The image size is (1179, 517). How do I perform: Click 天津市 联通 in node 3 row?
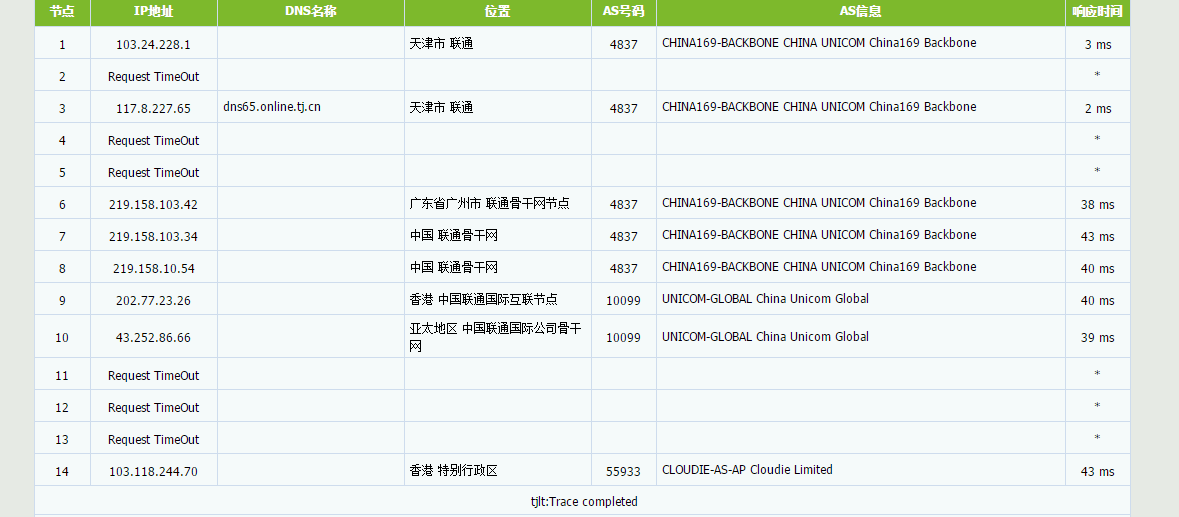pyautogui.click(x=441, y=107)
